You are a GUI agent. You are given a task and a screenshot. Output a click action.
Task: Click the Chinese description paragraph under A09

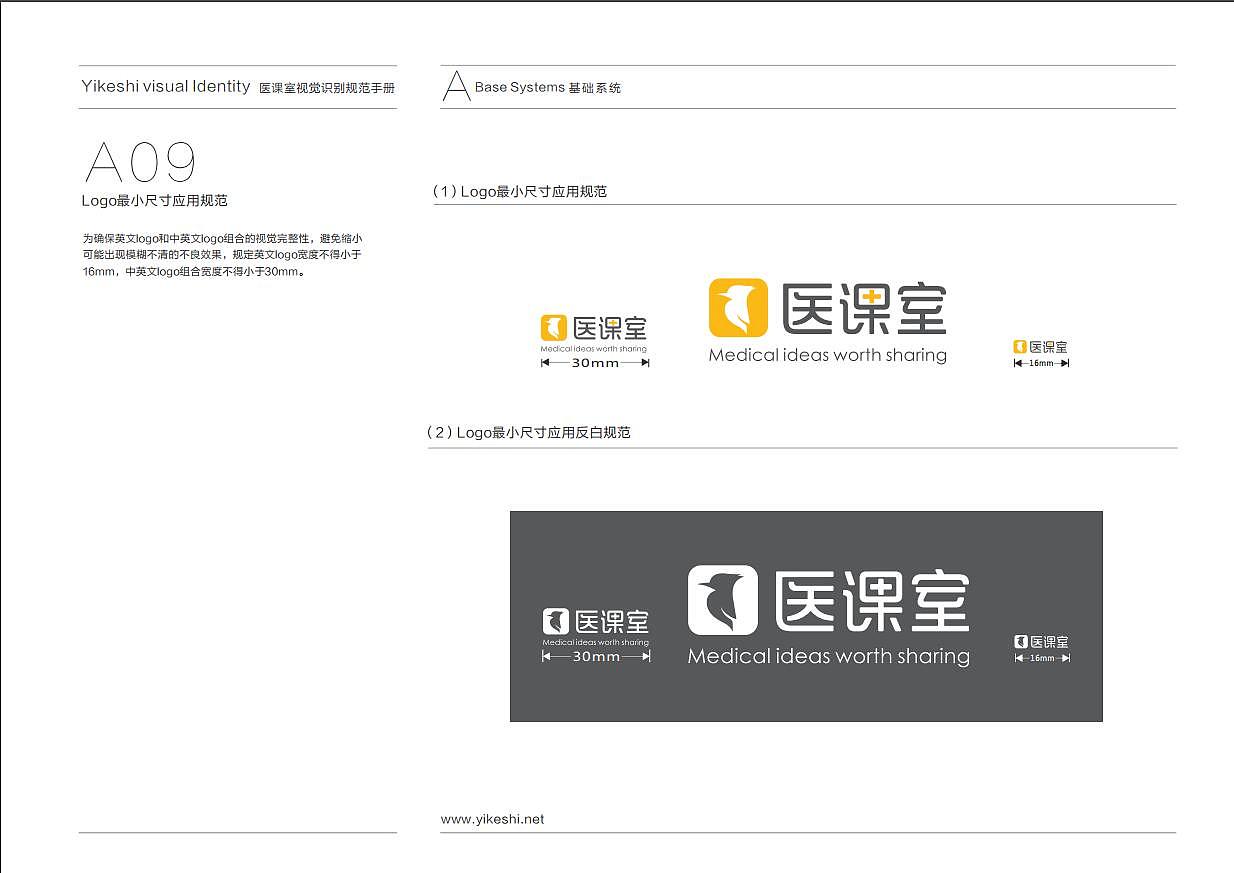[222, 255]
